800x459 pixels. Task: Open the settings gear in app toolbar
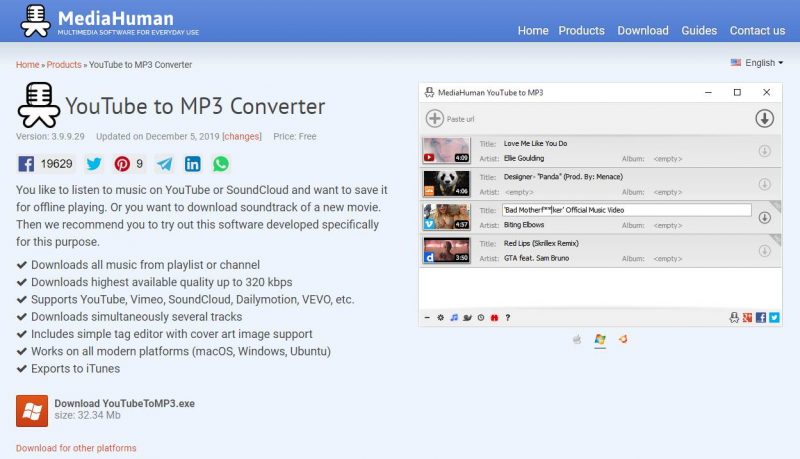pos(440,317)
